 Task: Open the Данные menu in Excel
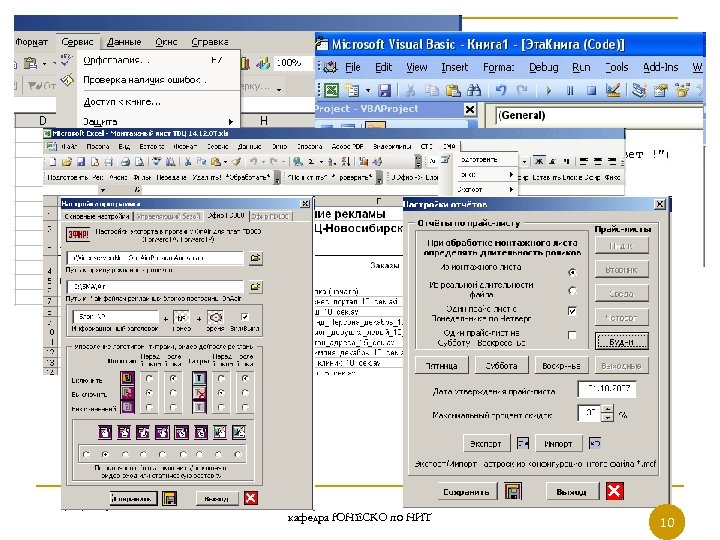(x=124, y=42)
